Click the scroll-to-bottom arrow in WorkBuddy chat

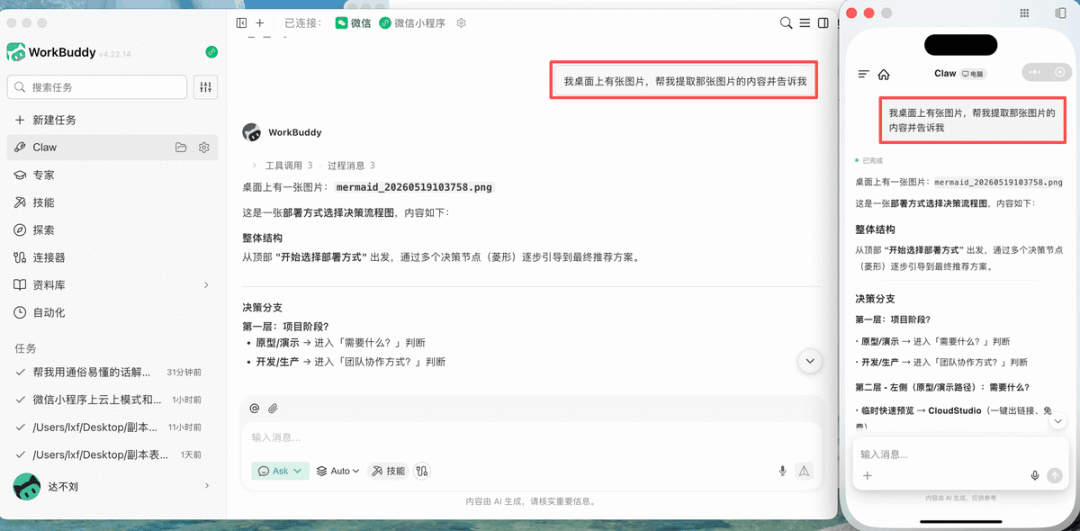pyautogui.click(x=809, y=362)
